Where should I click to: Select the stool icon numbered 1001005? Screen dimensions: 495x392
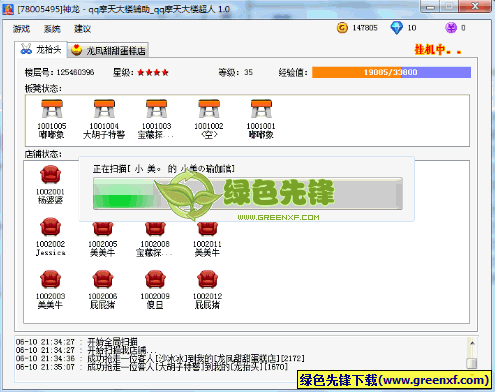pos(52,109)
